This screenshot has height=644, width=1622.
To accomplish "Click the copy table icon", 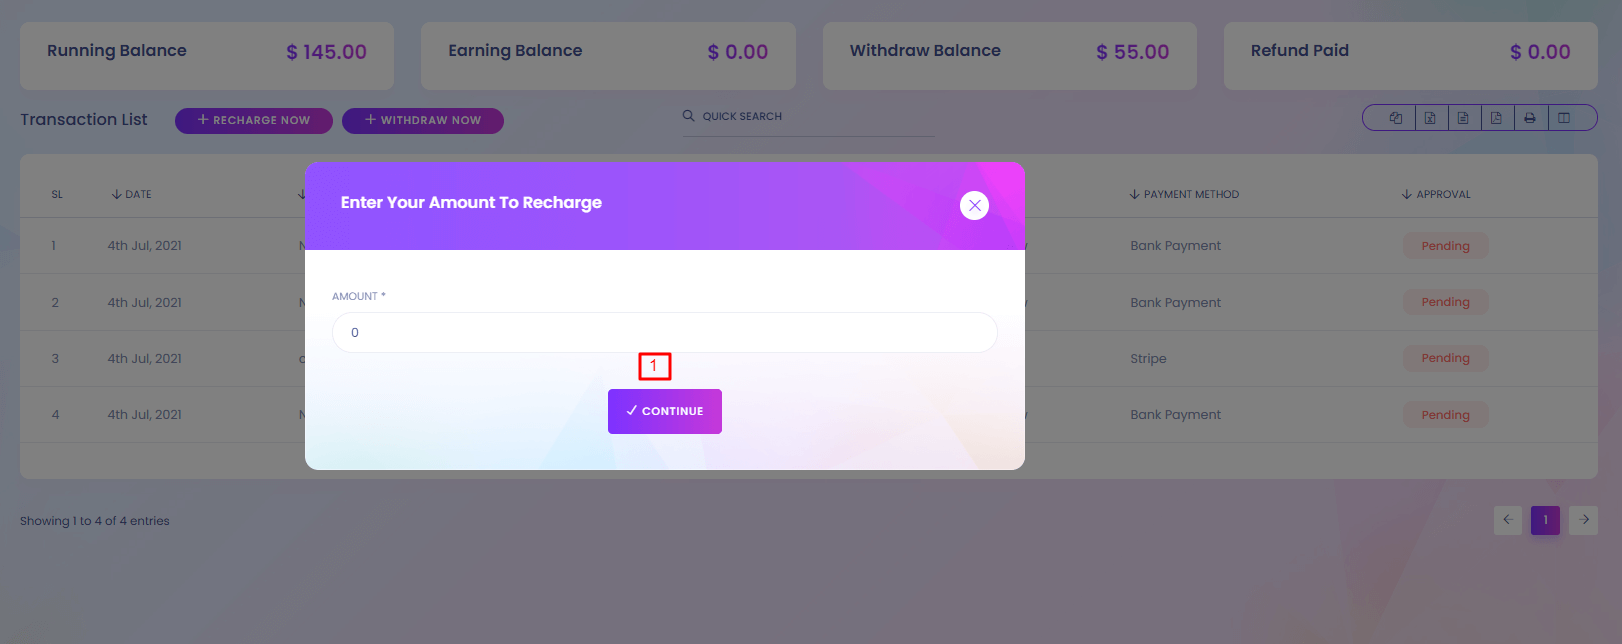I will pyautogui.click(x=1396, y=118).
